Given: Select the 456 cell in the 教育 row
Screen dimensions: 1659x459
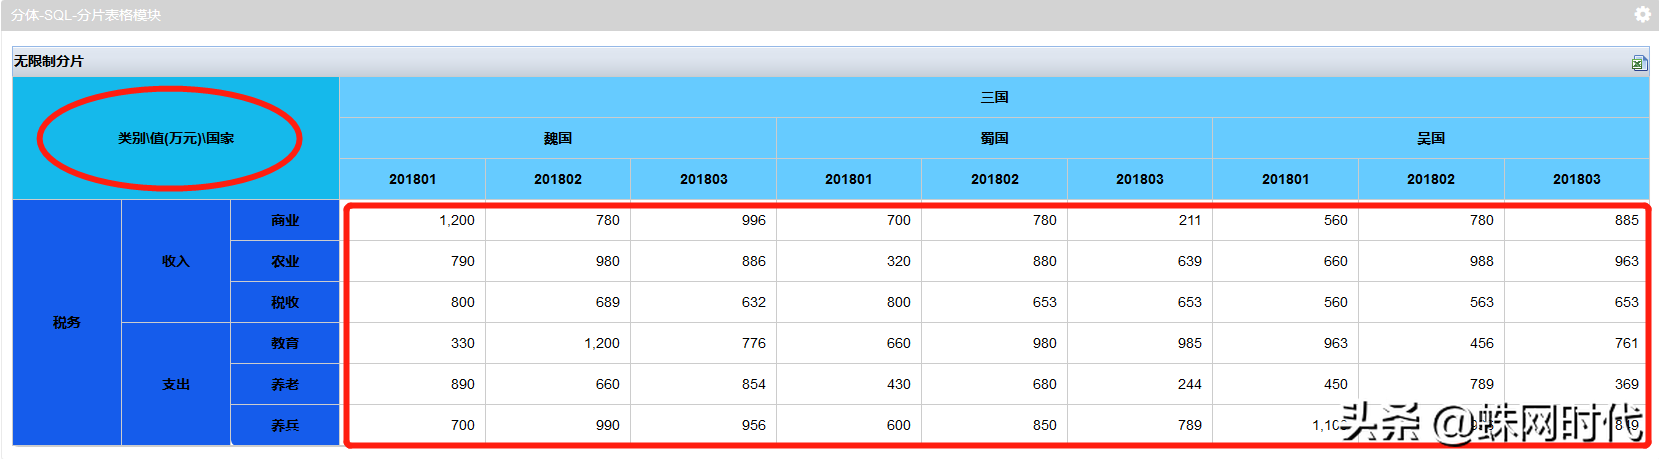Looking at the screenshot, I should click(1431, 343).
